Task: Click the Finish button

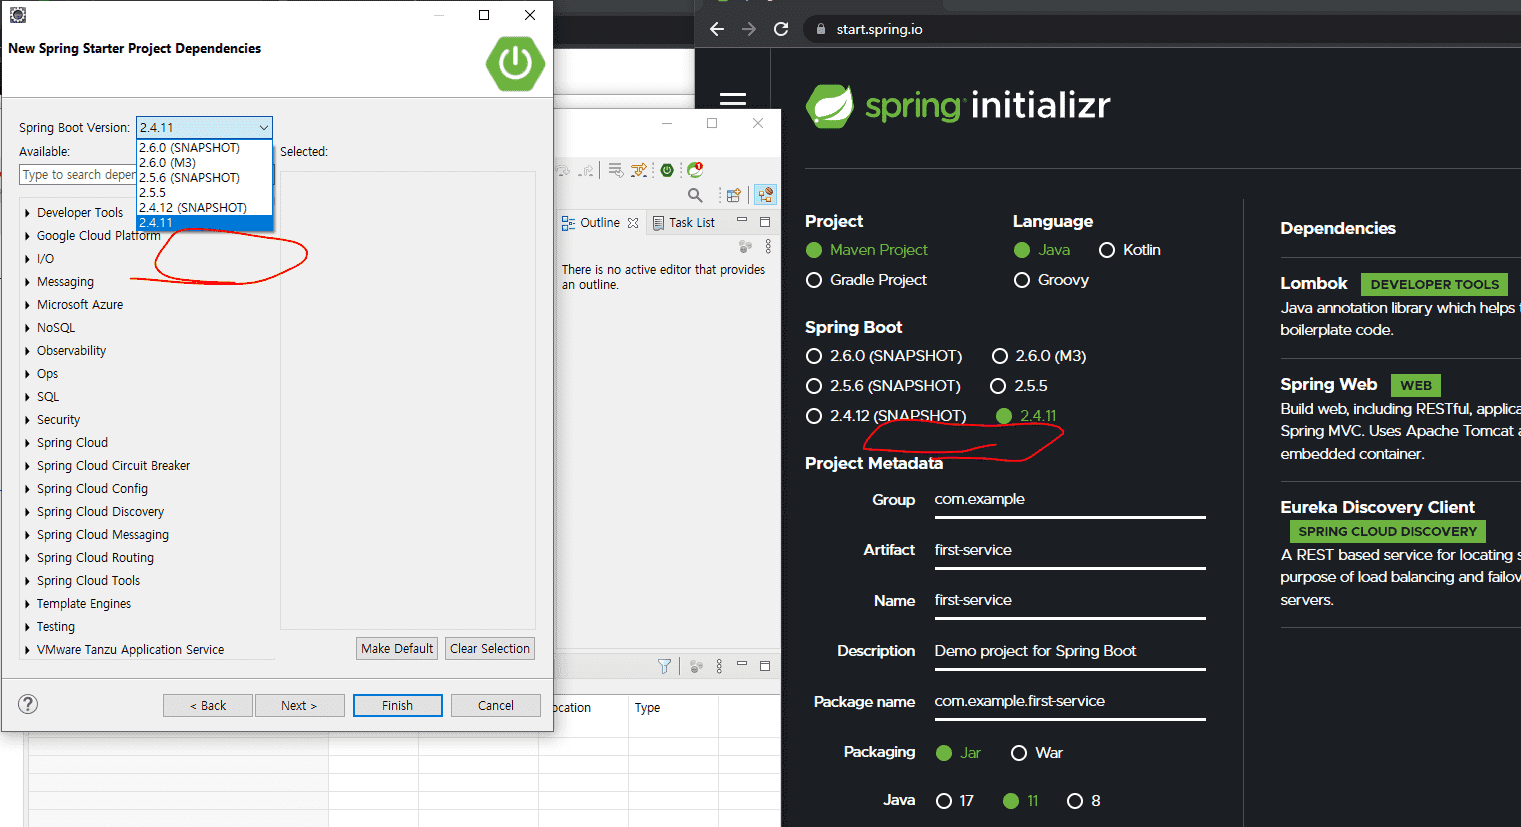Action: coord(397,705)
